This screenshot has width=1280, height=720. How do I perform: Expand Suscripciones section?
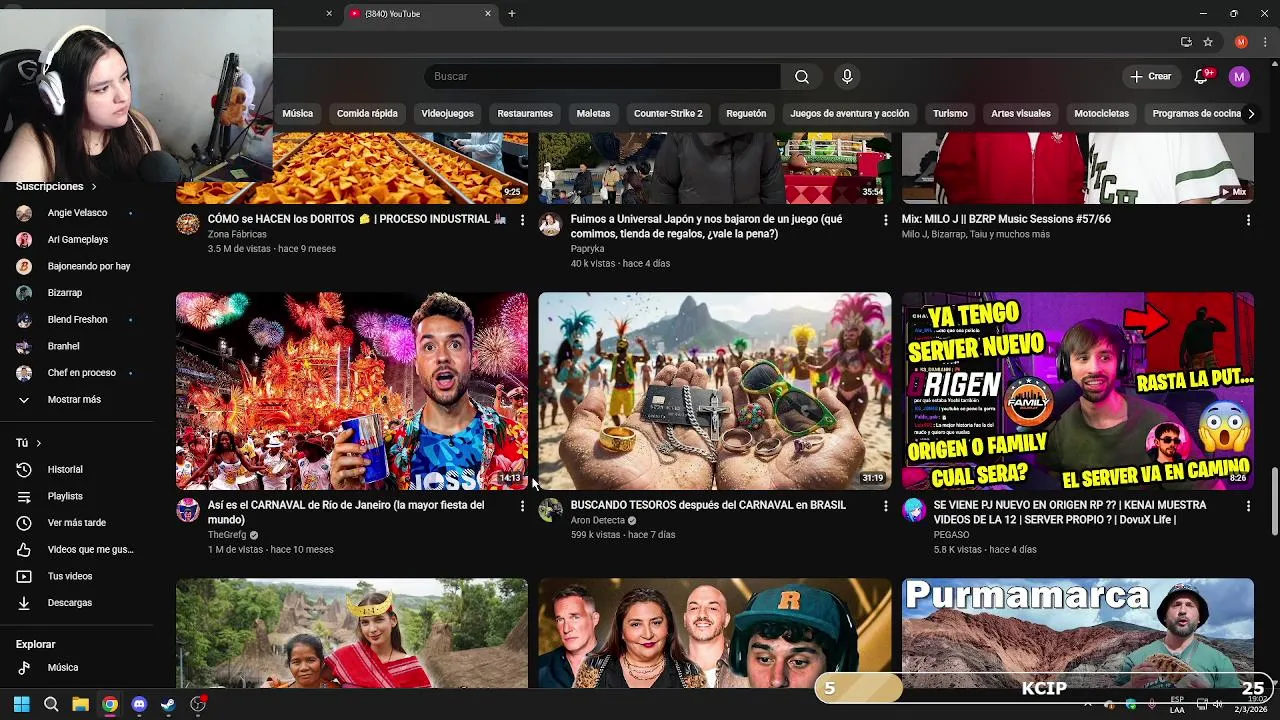click(x=56, y=187)
